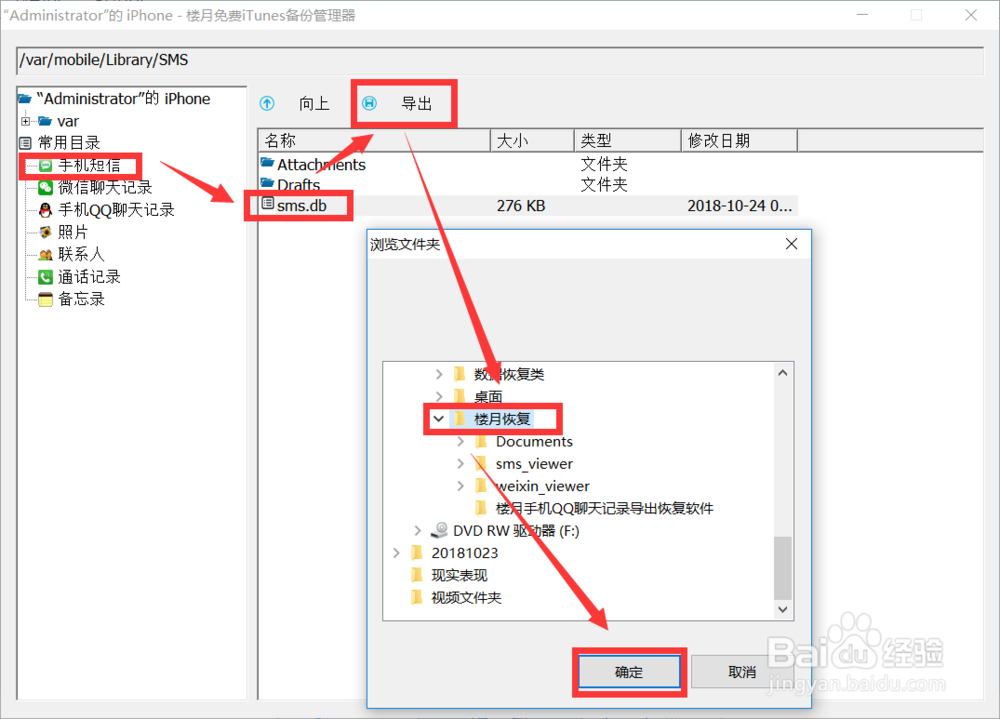The width and height of the screenshot is (1000, 719).
Task: Click the iPhone root folder icon
Action: 25,99
